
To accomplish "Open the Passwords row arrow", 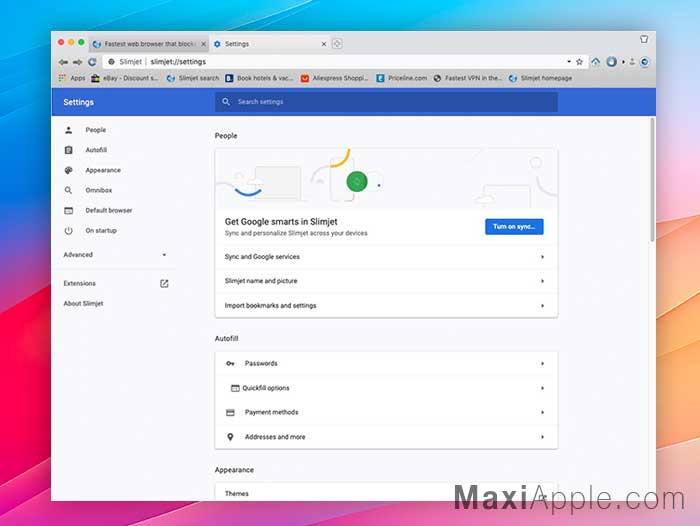I will [x=542, y=363].
